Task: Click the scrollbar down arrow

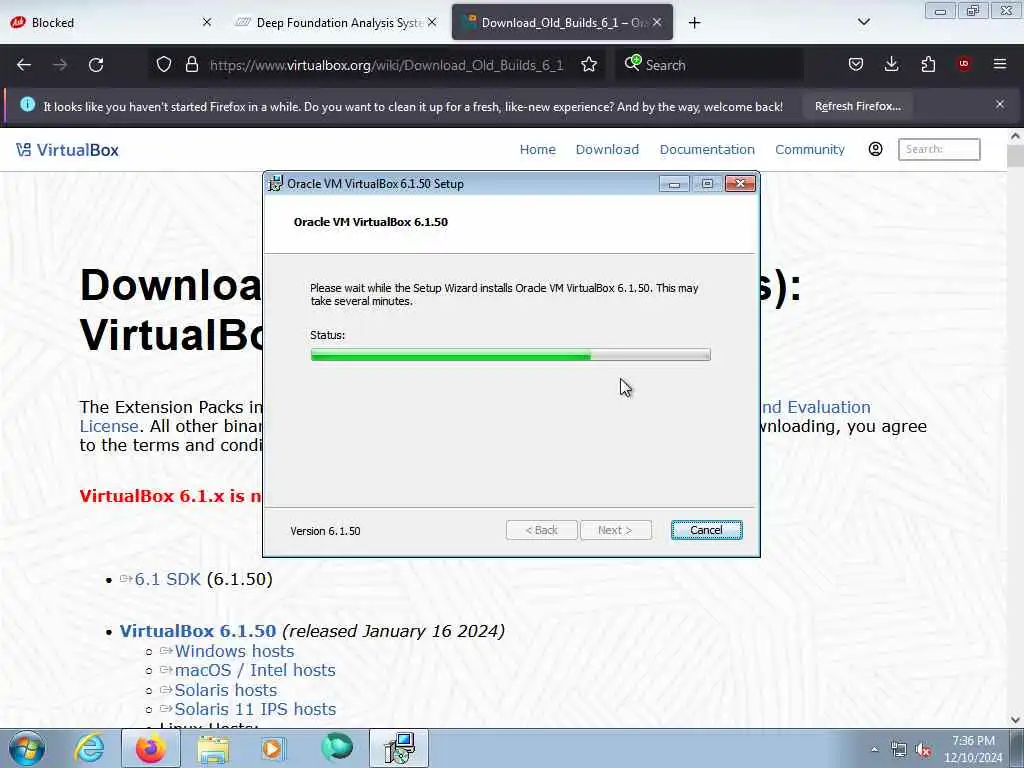Action: click(1015, 720)
